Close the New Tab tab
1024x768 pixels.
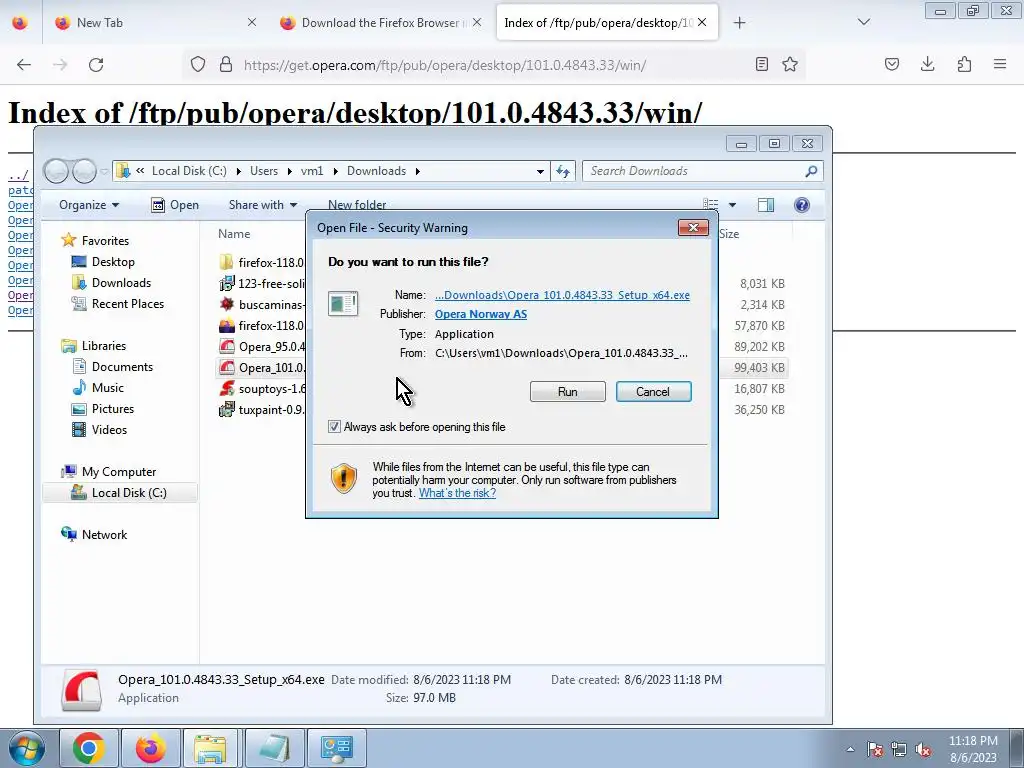coord(252,22)
